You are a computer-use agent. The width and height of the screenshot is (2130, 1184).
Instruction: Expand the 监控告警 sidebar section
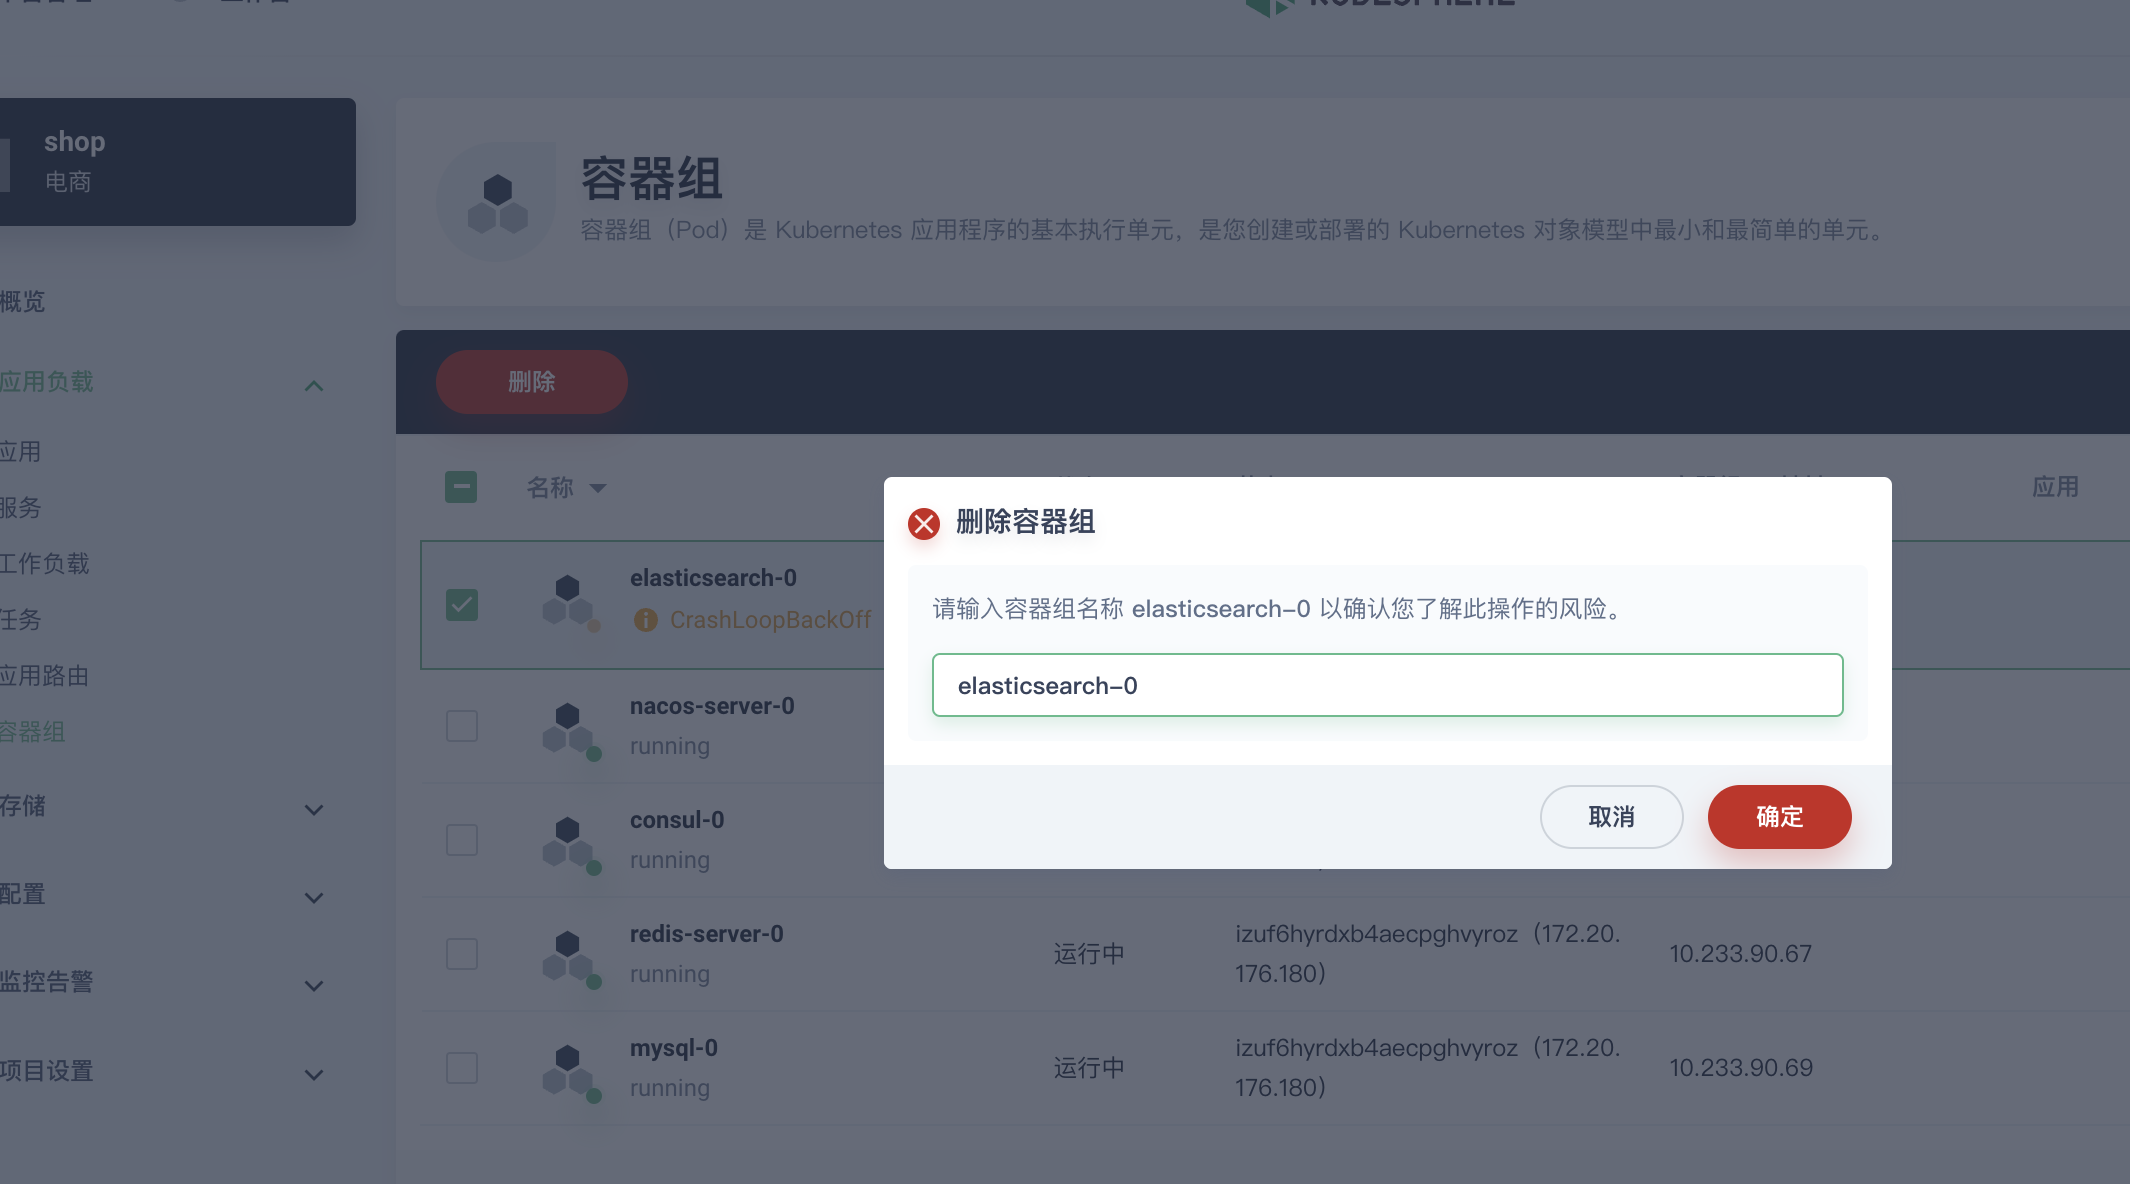314,986
